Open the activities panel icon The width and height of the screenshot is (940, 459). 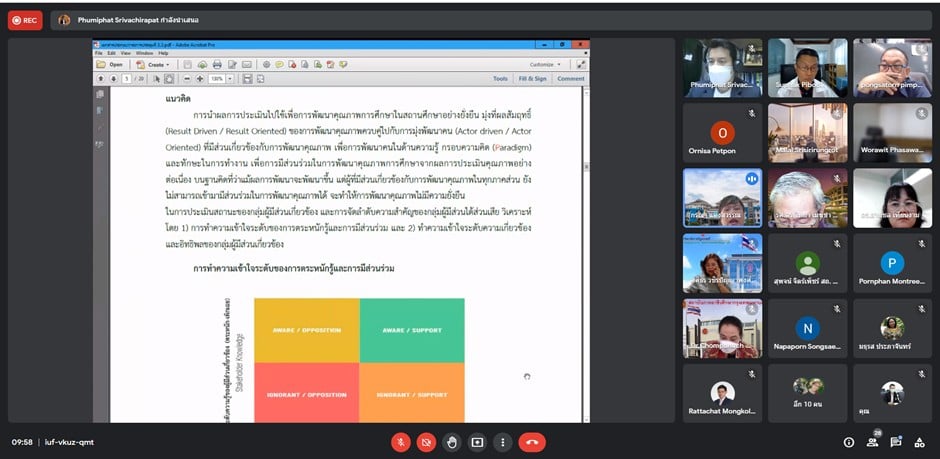920,441
